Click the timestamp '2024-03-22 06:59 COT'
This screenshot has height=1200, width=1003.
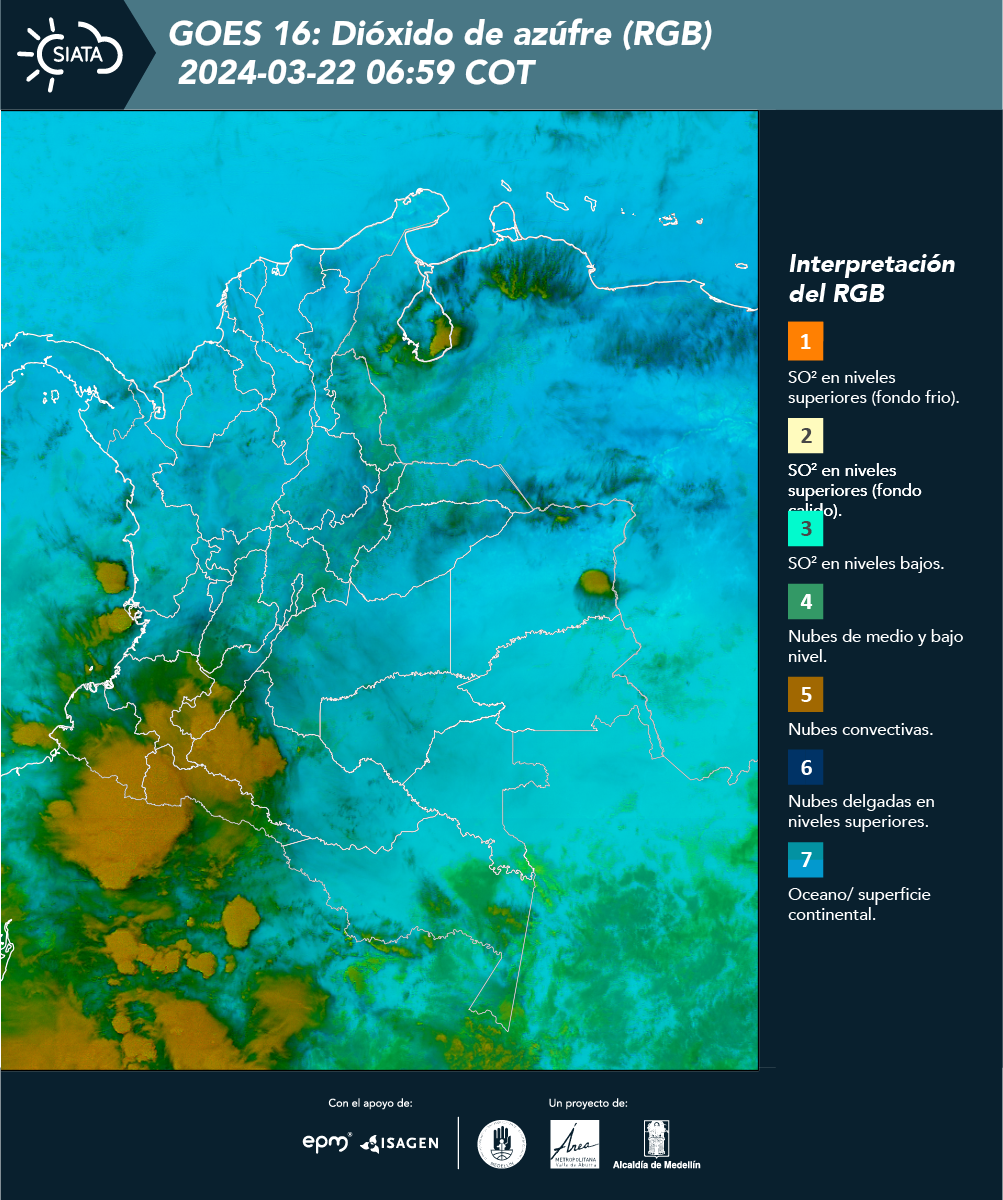[x=356, y=73]
